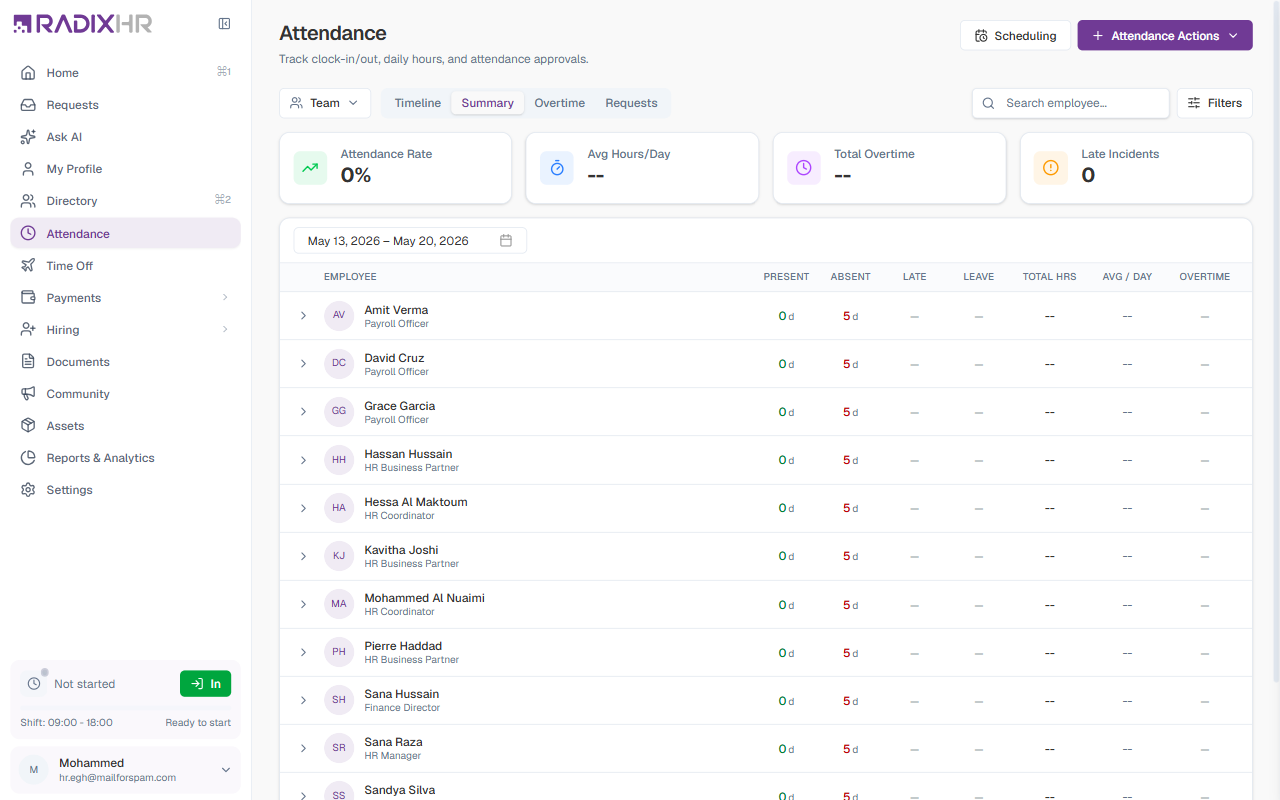Expand Hessa Al Maktoum's row
This screenshot has width=1280, height=800.
(303, 508)
